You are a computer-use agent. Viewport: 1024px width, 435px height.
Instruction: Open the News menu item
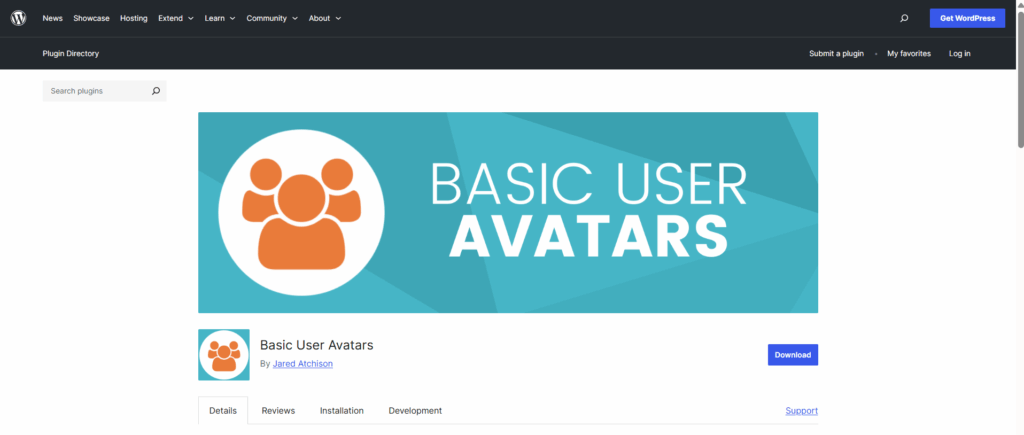(53, 18)
